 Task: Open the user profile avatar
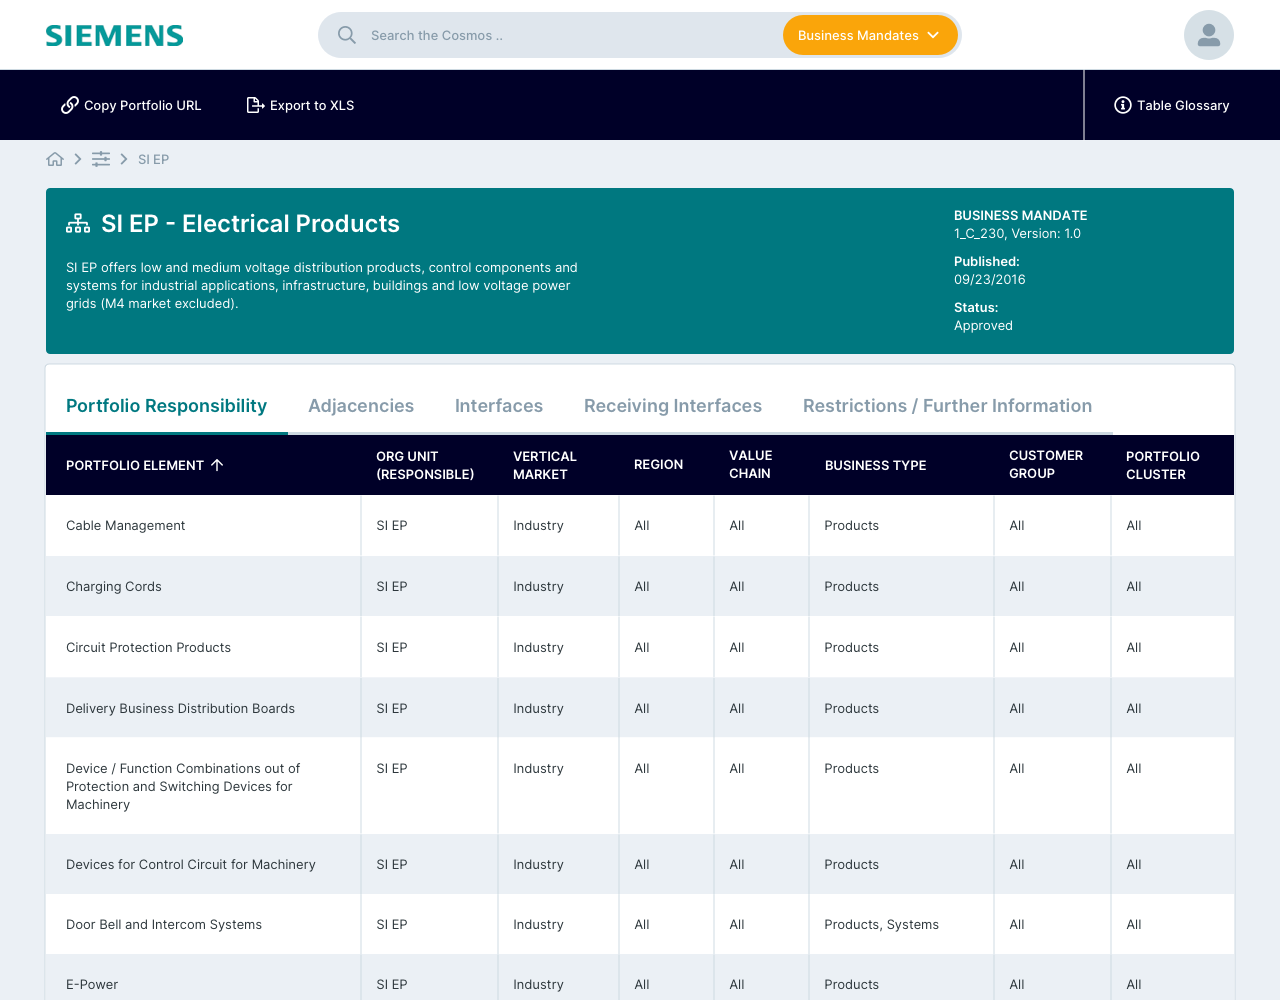click(1208, 35)
